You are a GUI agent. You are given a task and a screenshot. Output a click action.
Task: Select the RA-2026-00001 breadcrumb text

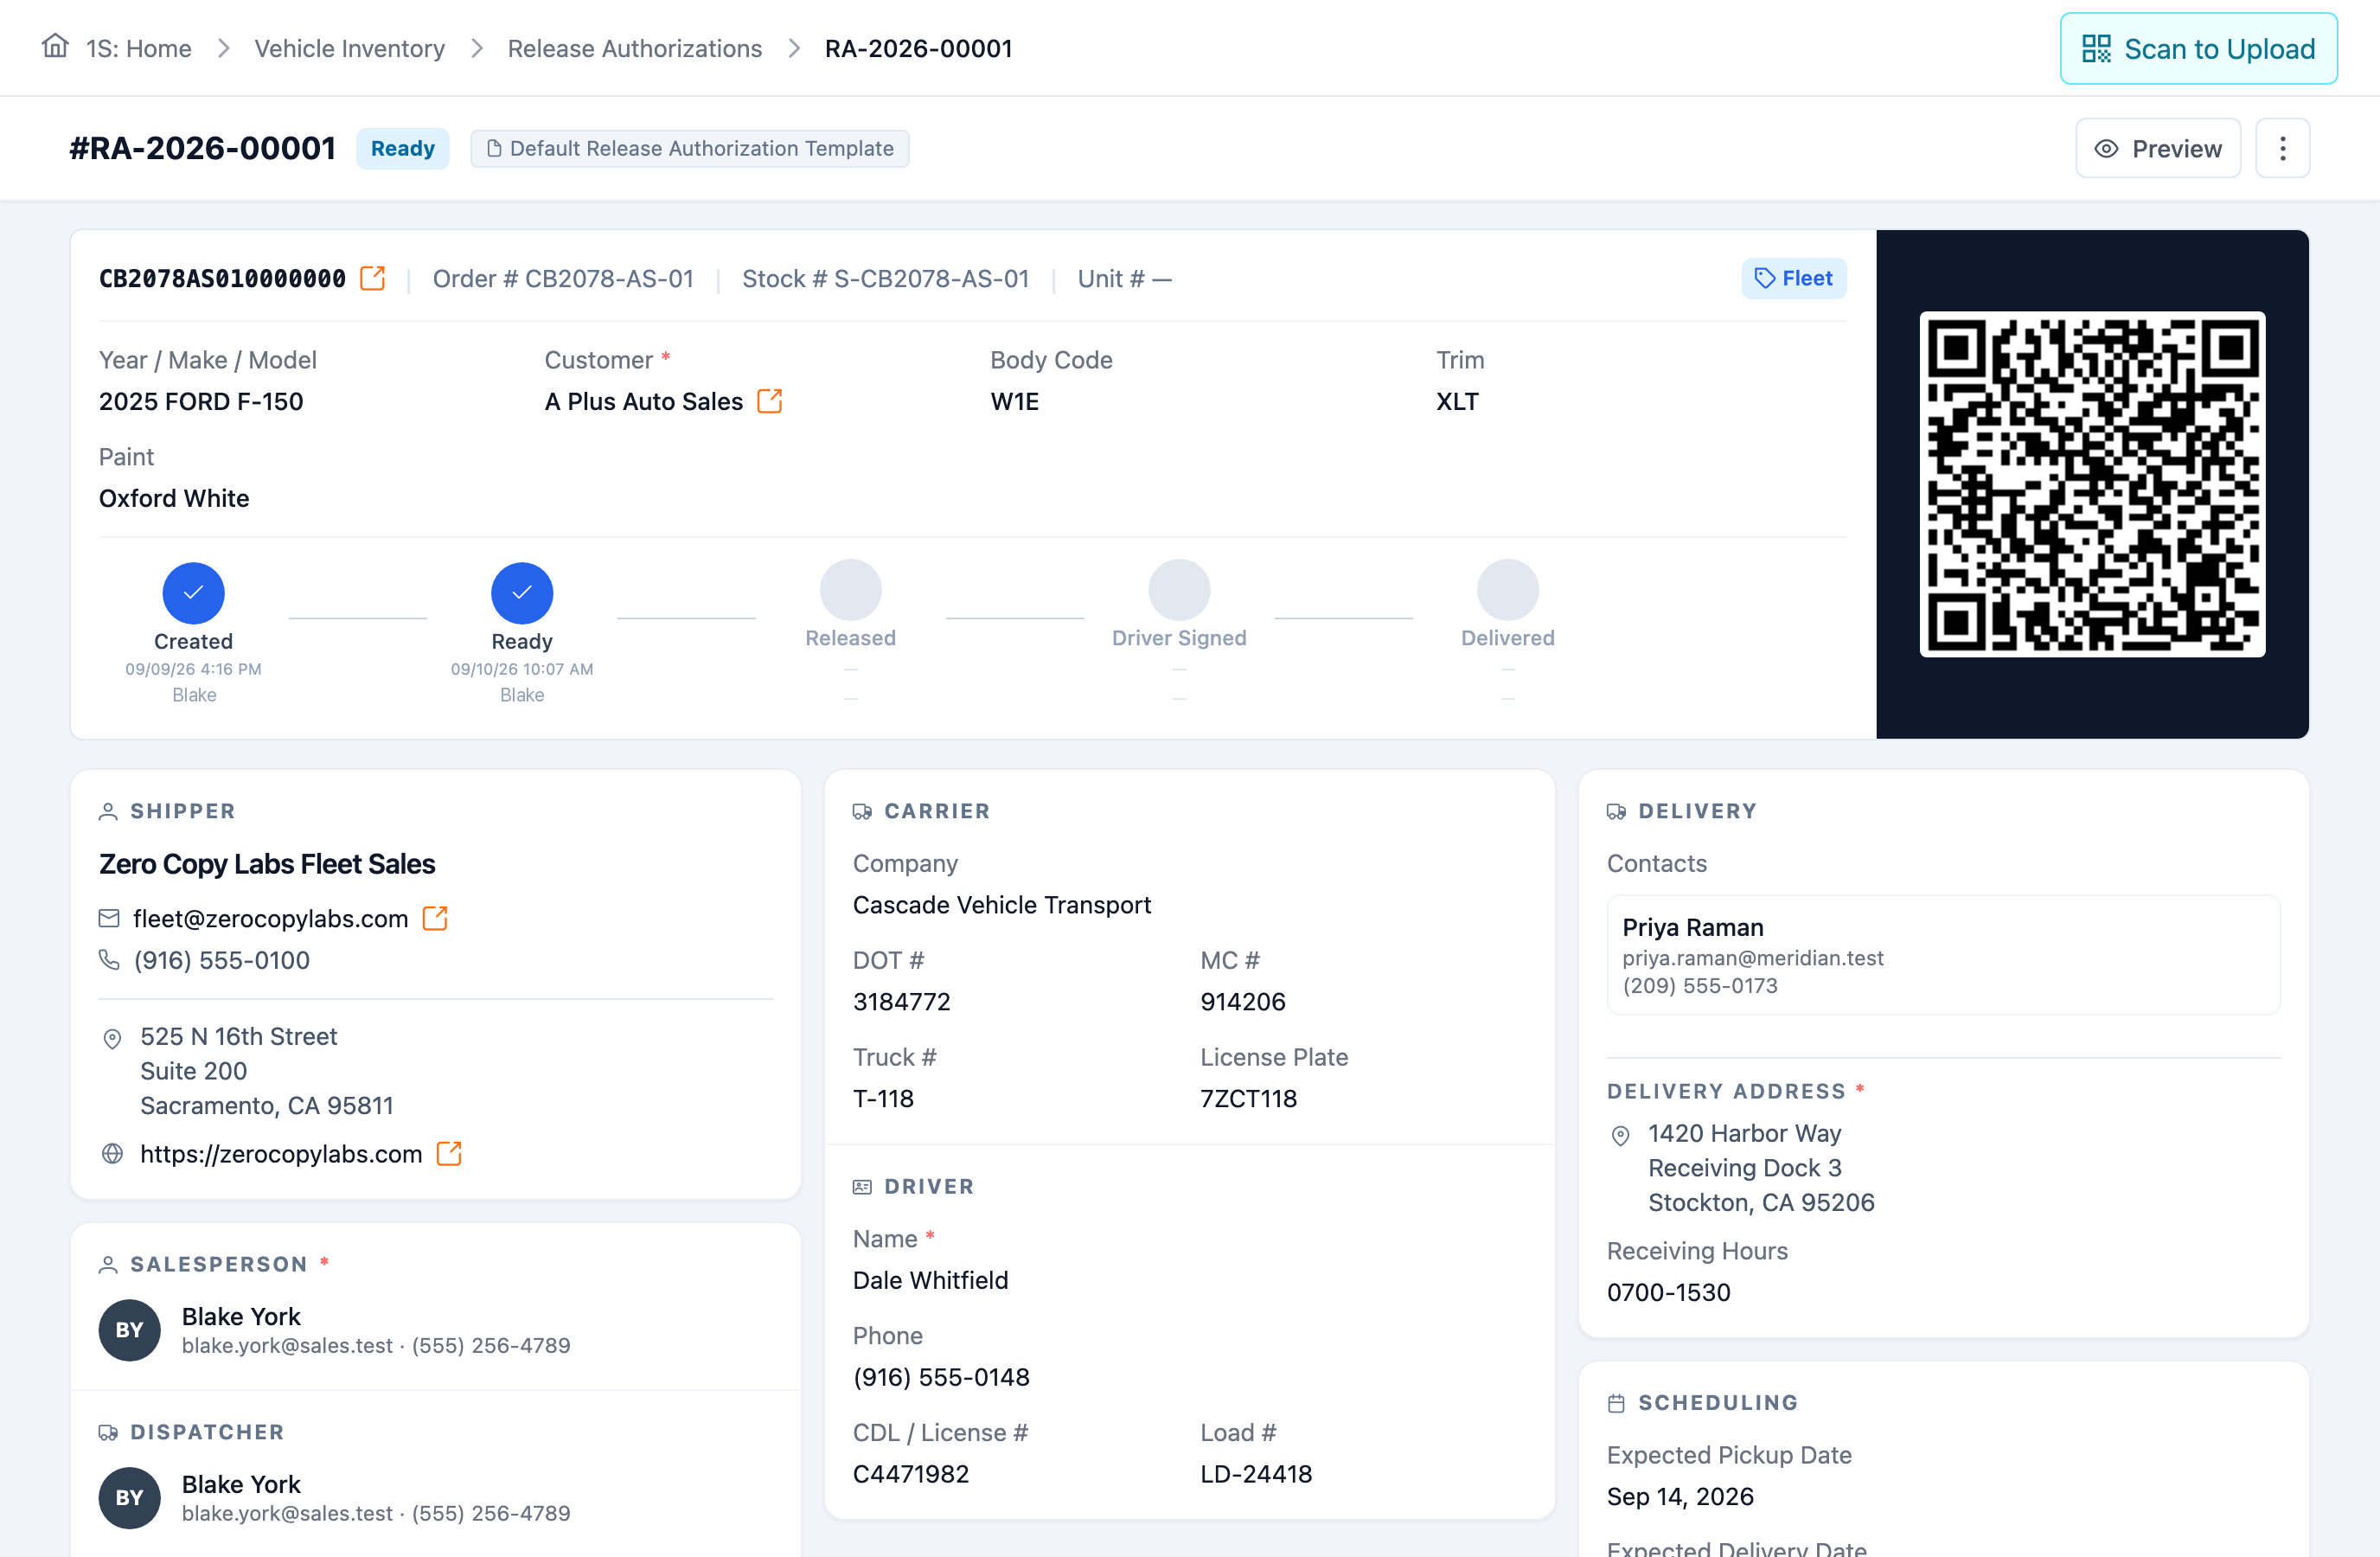(x=918, y=48)
